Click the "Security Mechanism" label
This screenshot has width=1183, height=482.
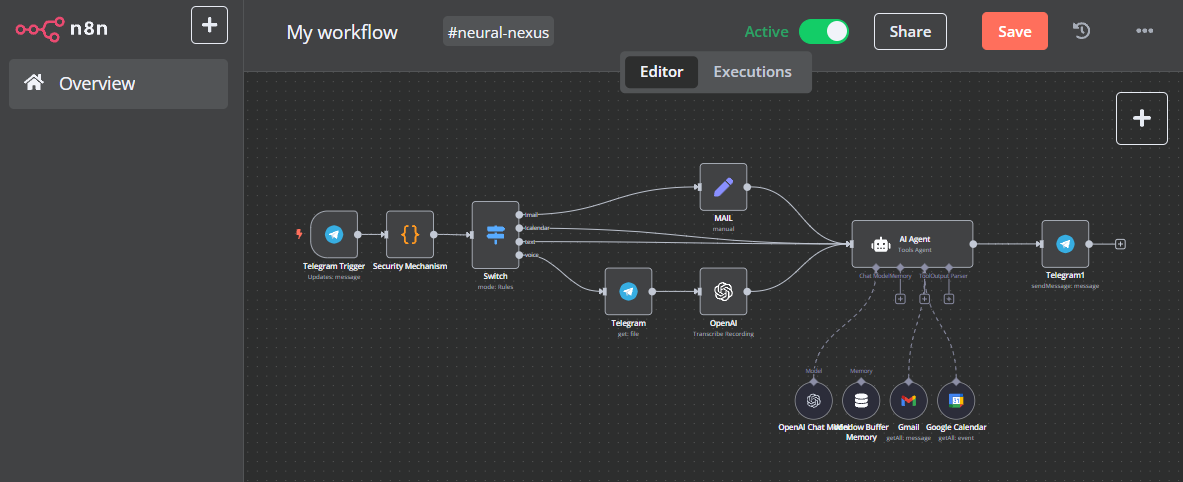click(x=410, y=266)
